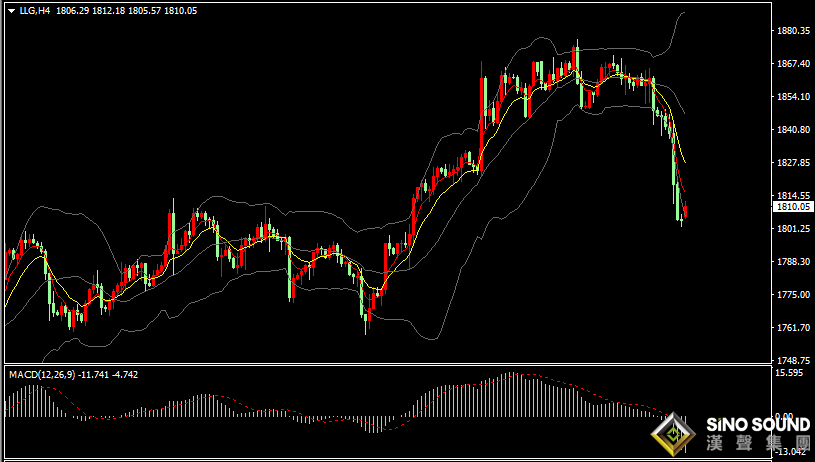Click the 1880.35 price axis label
This screenshot has width=815, height=462.
pos(794,31)
